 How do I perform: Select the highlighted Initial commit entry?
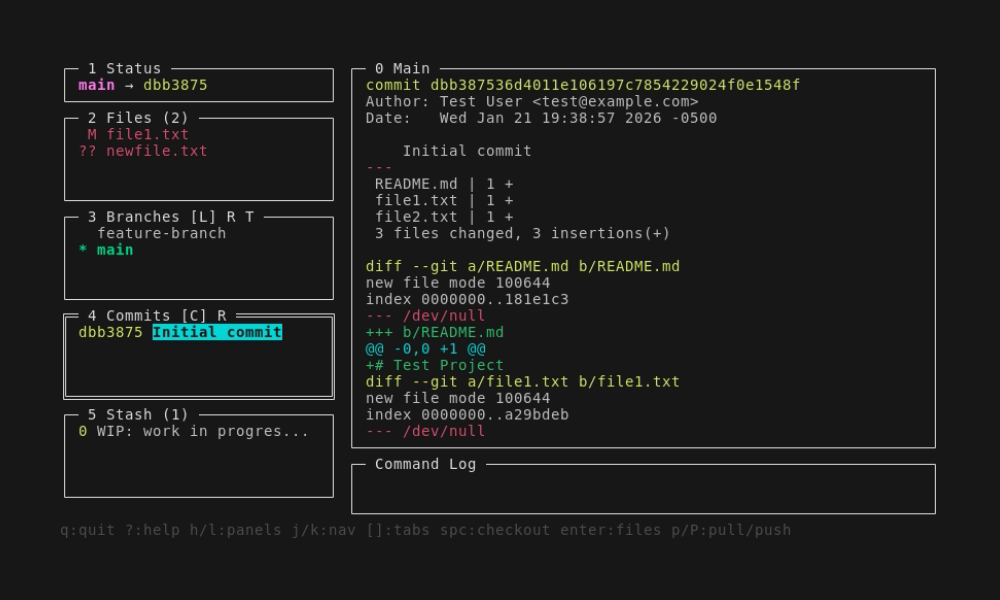[x=217, y=332]
